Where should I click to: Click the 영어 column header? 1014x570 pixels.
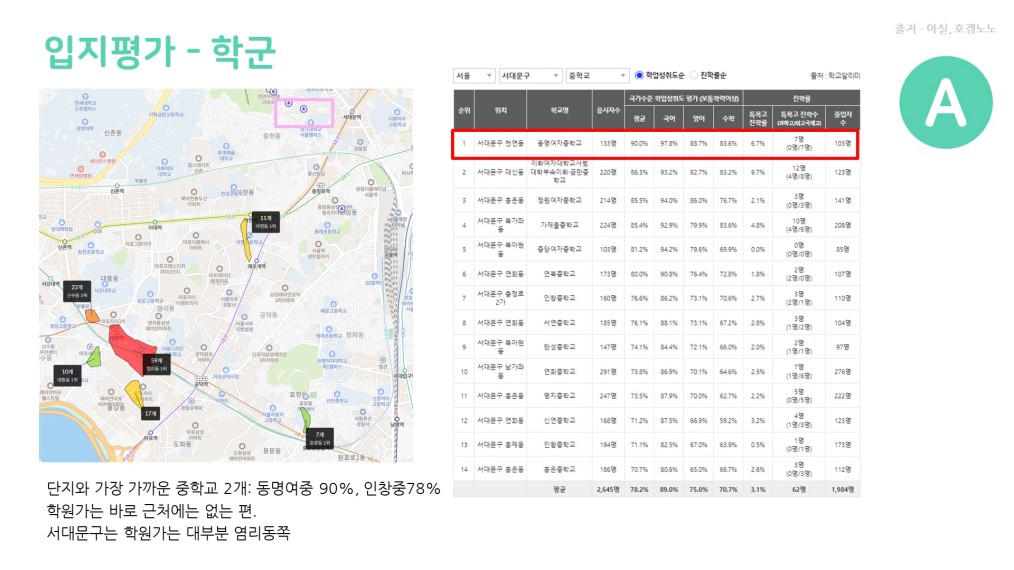coord(698,118)
